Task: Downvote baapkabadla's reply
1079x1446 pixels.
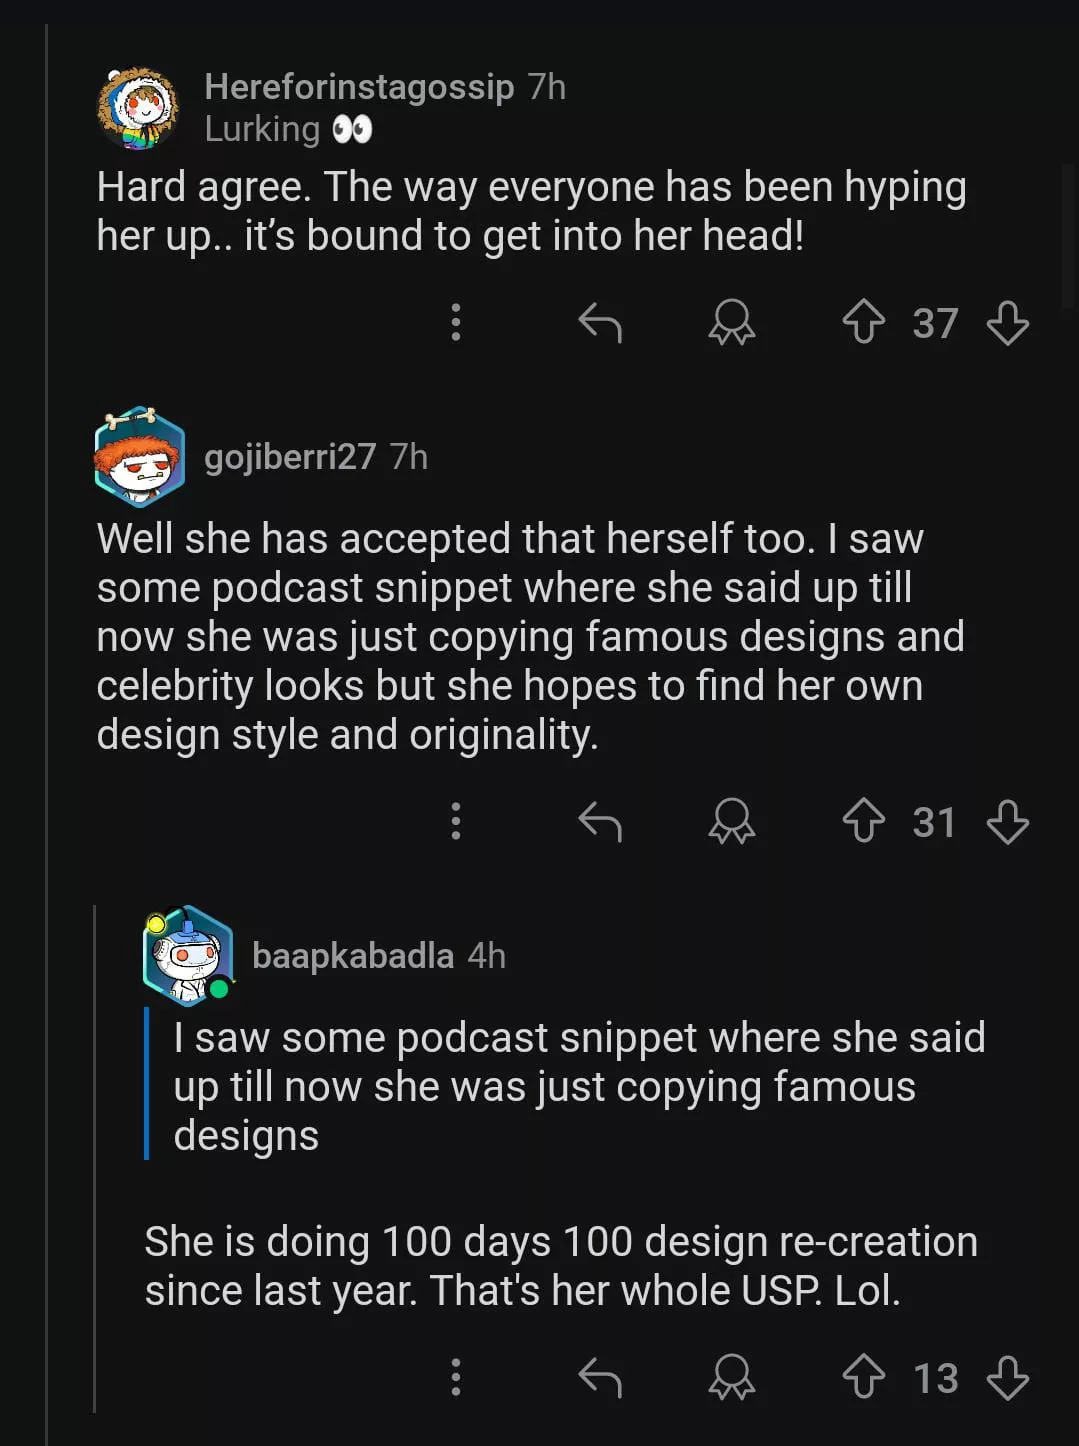Action: pos(1007,1377)
